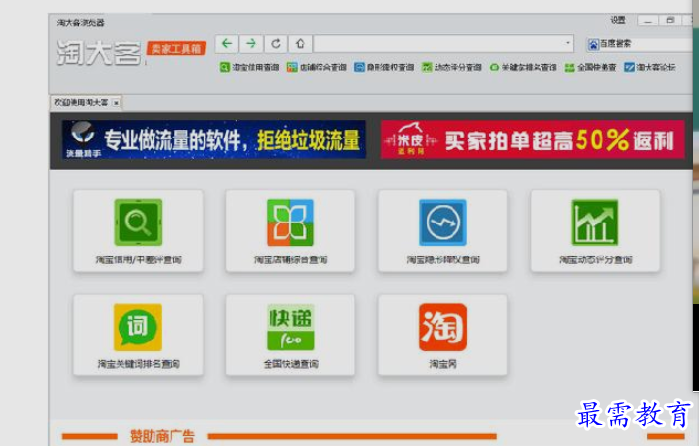Expand the address bar dropdown arrow
699x446 pixels.
567,43
